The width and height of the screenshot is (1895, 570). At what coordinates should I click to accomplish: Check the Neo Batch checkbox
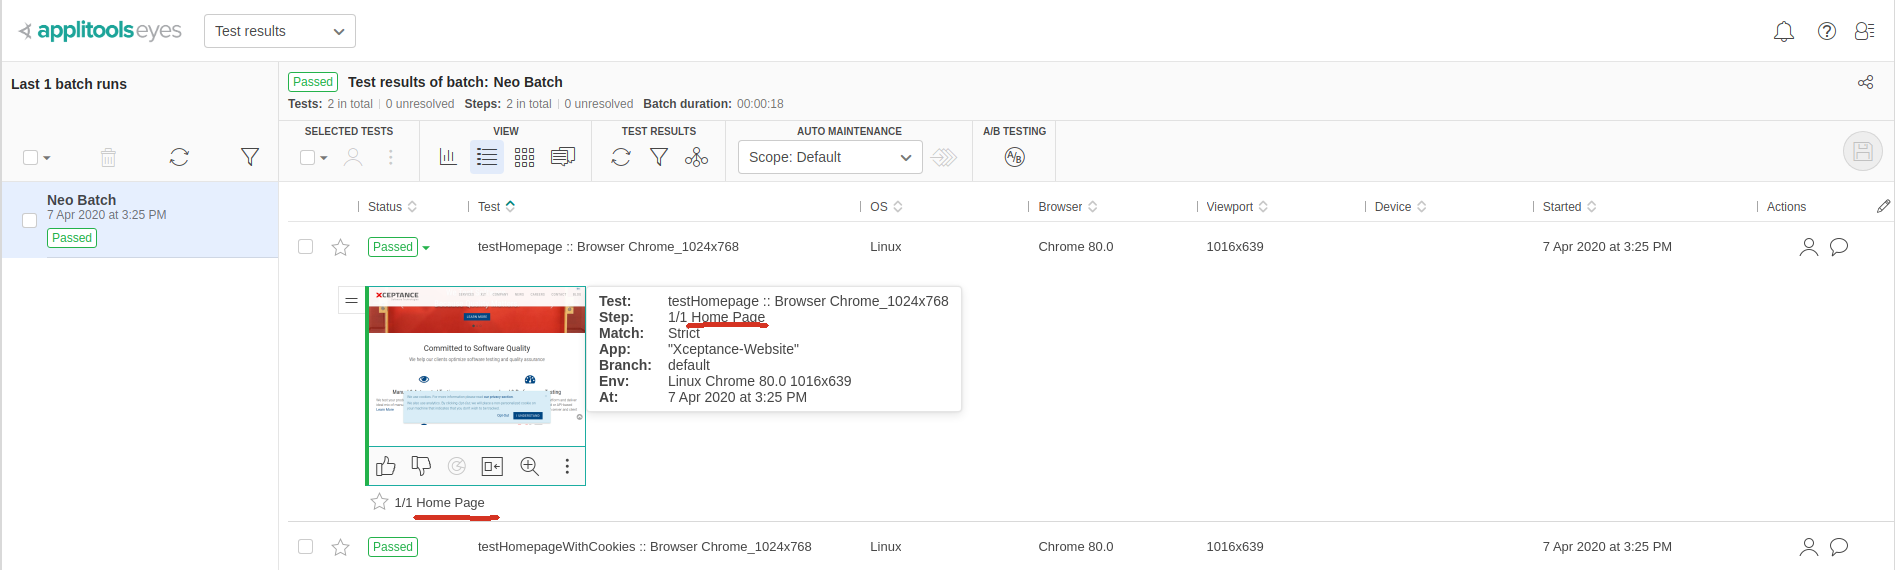[30, 220]
